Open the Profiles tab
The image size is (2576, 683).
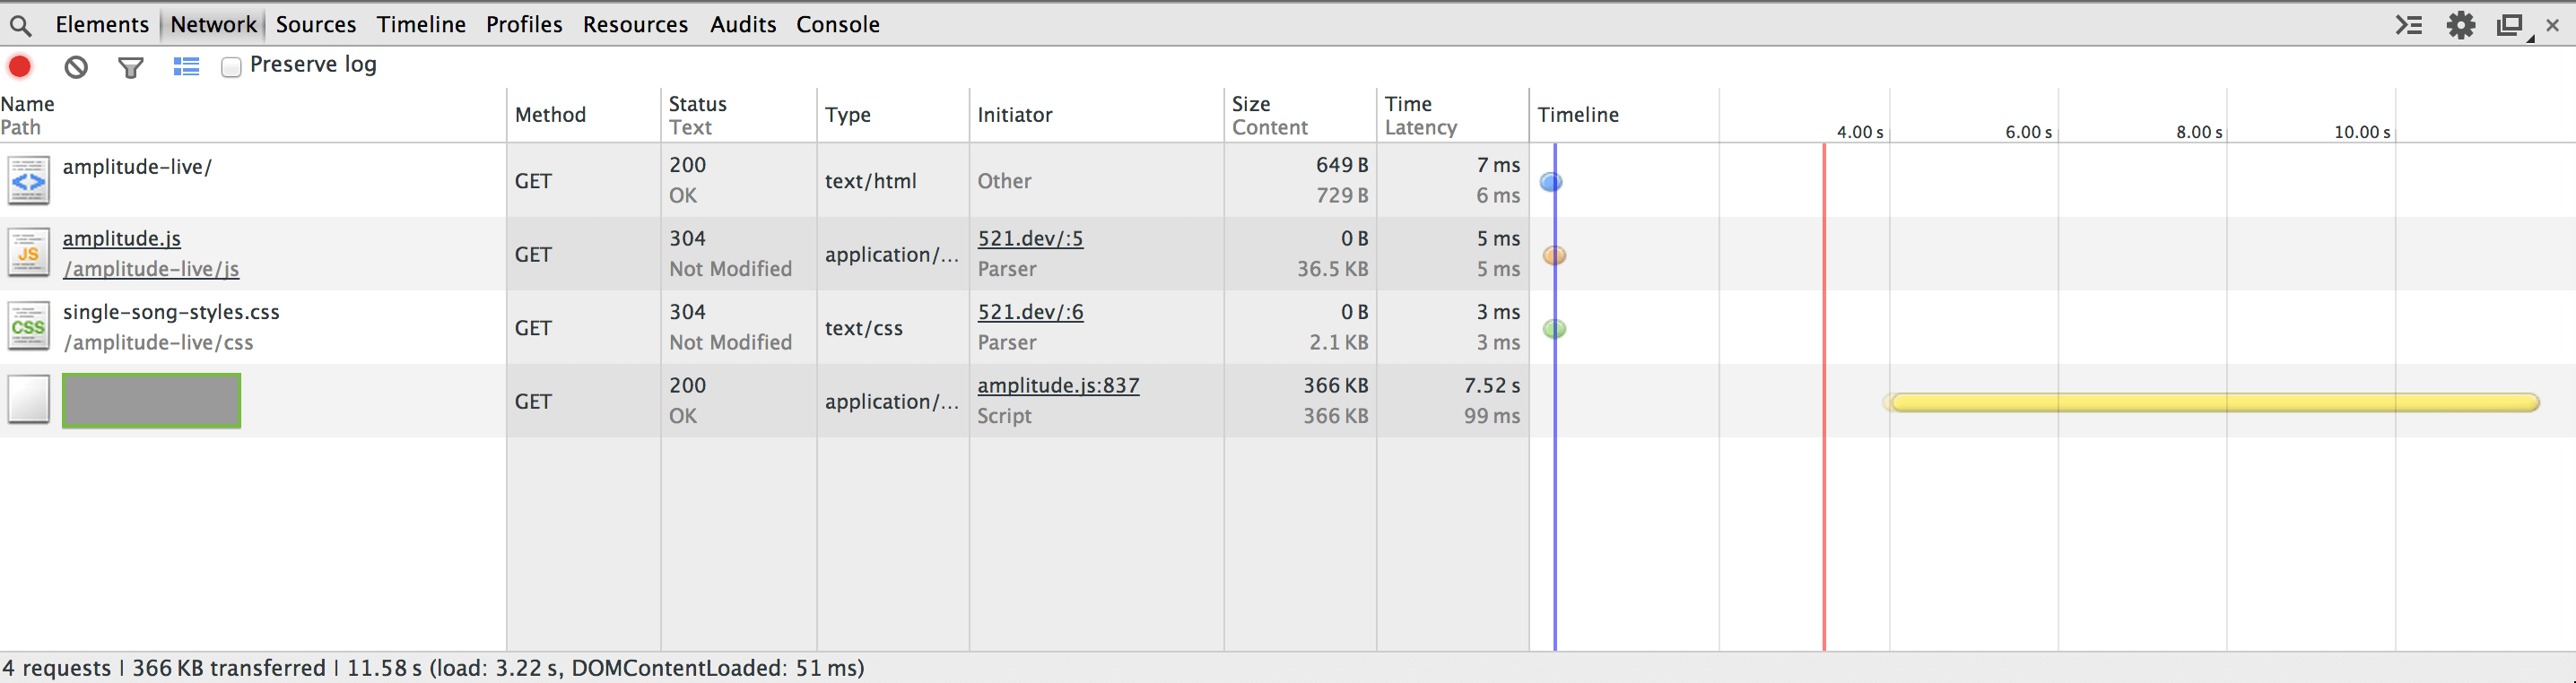coord(524,24)
